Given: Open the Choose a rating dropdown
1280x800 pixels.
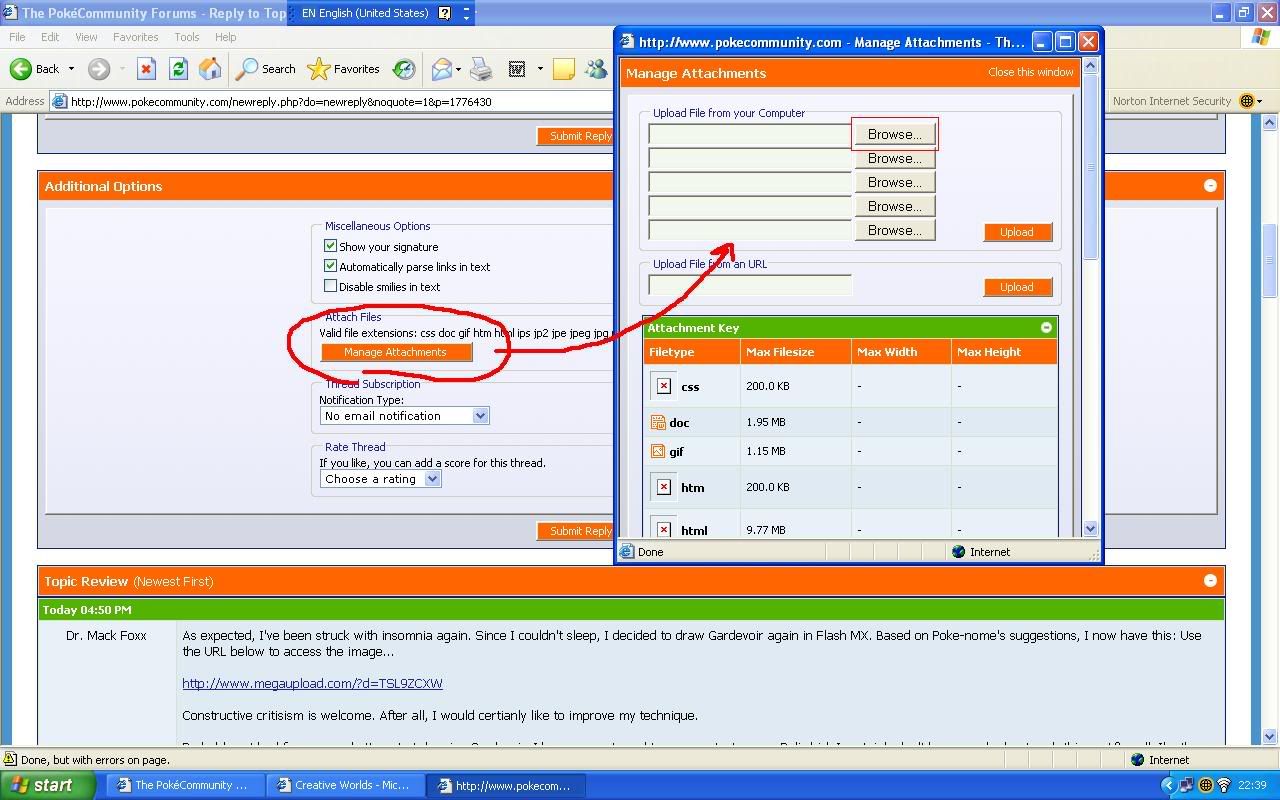Looking at the screenshot, I should click(x=380, y=479).
